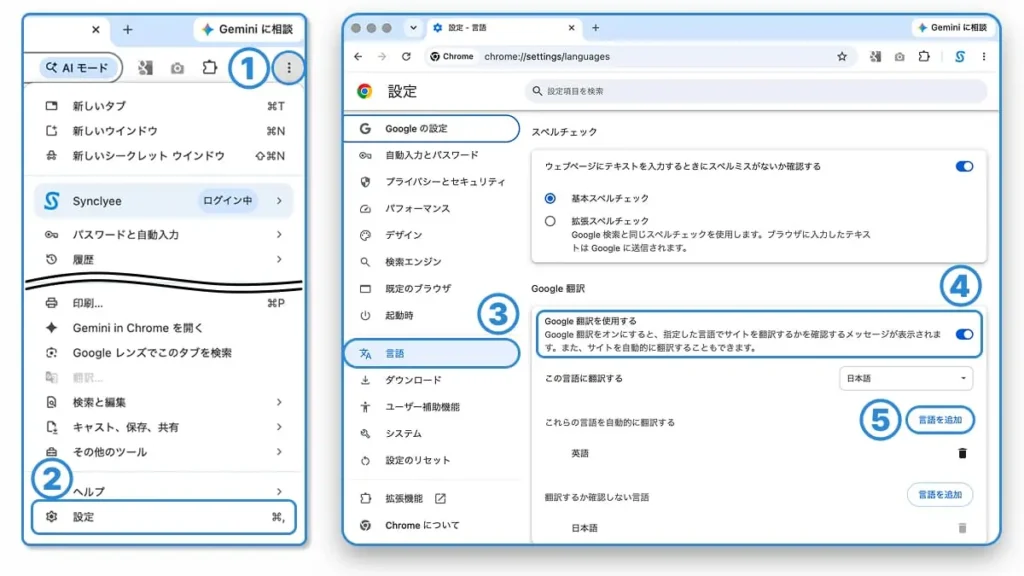The height and width of the screenshot is (576, 1024).
Task: Open the 日本語 translate-to language dropdown
Action: tap(905, 378)
